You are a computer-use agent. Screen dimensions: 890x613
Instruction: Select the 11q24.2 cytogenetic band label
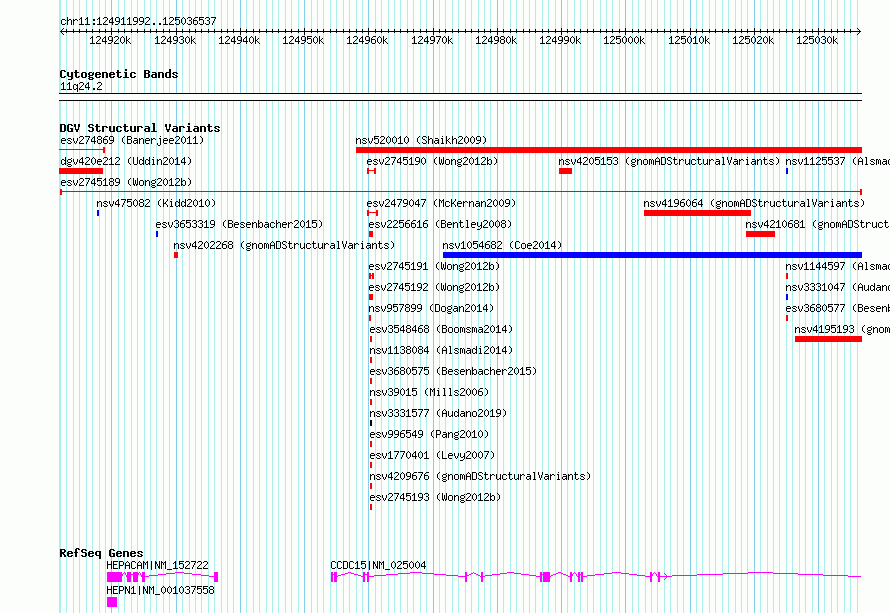(x=81, y=86)
